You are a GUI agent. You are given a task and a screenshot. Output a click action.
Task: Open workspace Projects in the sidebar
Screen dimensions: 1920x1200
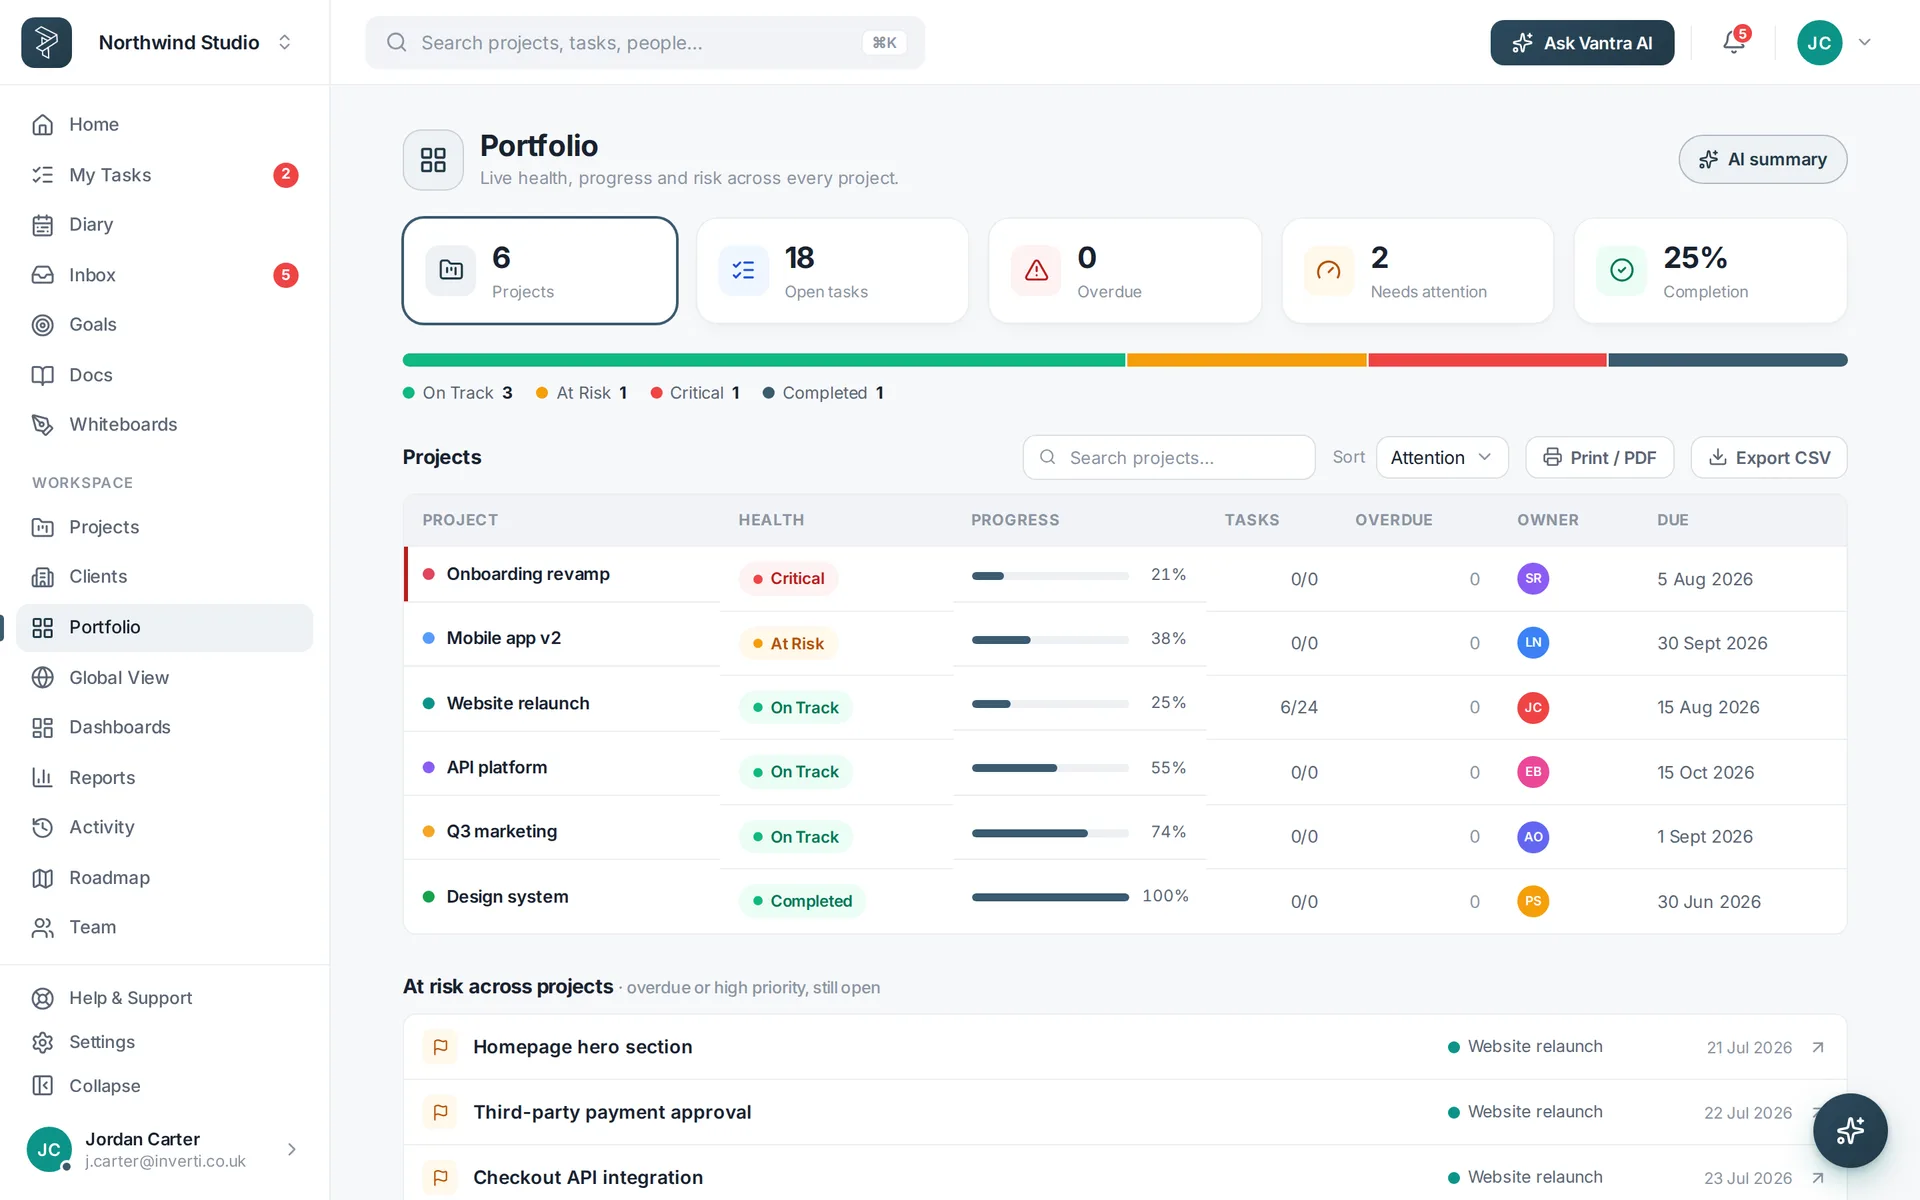tap(165, 527)
